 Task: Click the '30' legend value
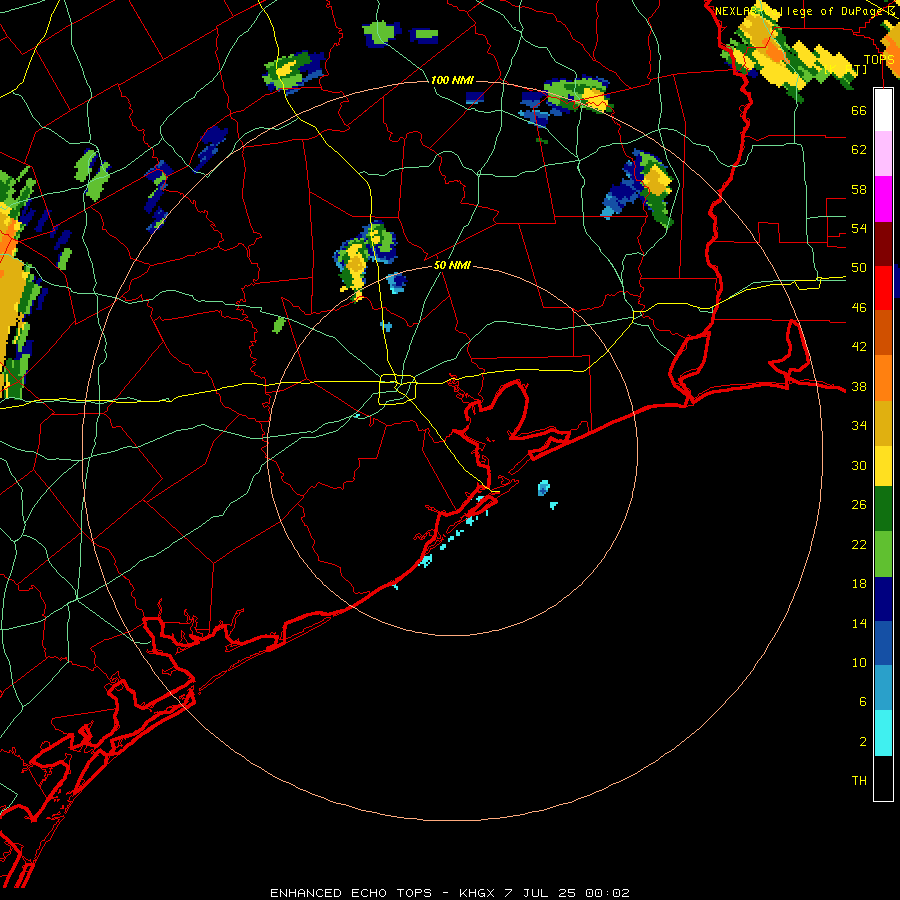pos(859,465)
